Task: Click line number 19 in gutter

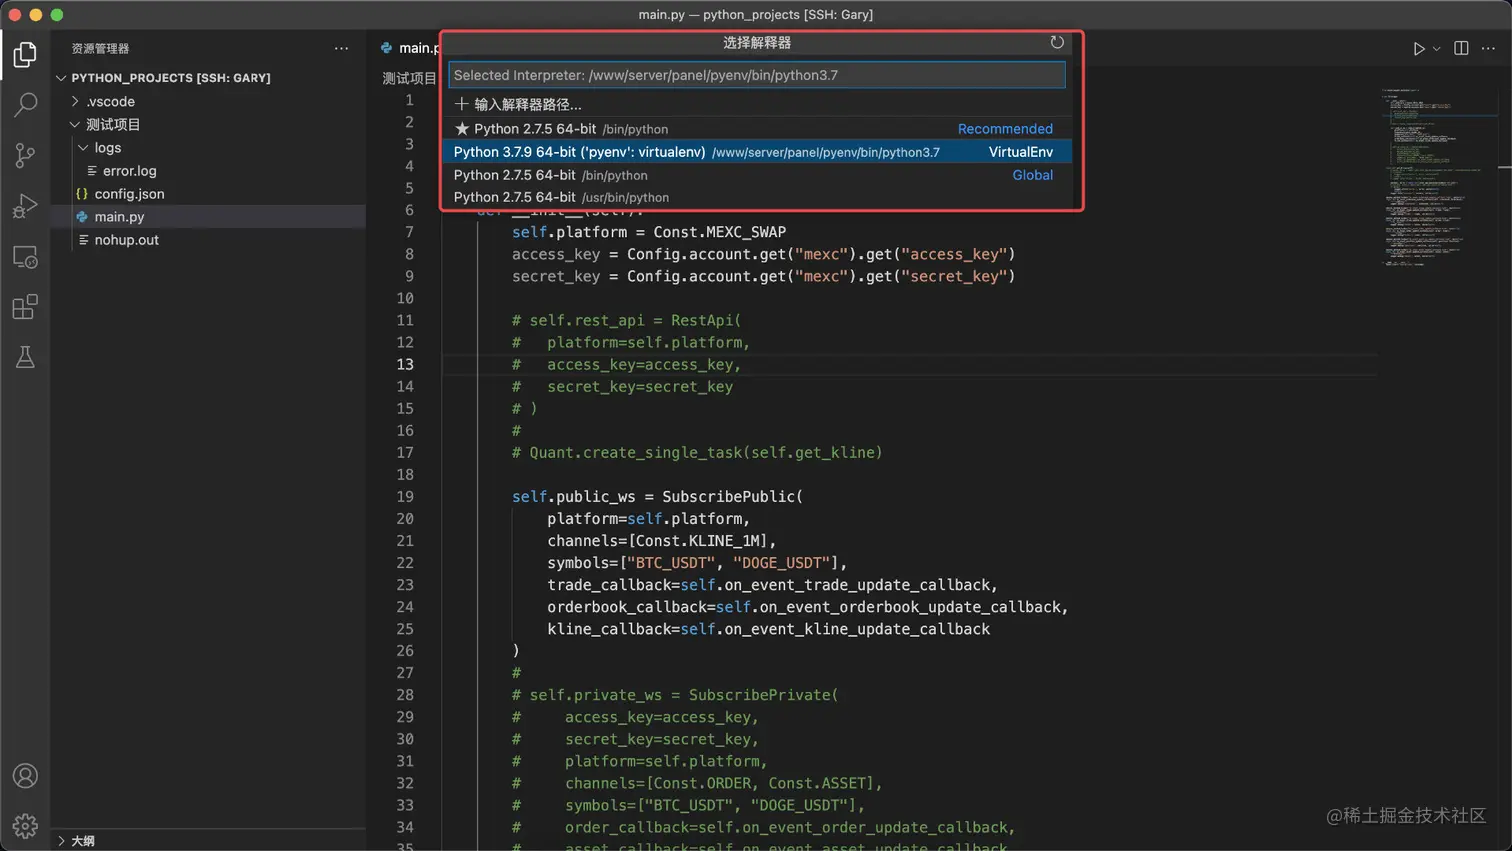Action: pos(405,496)
